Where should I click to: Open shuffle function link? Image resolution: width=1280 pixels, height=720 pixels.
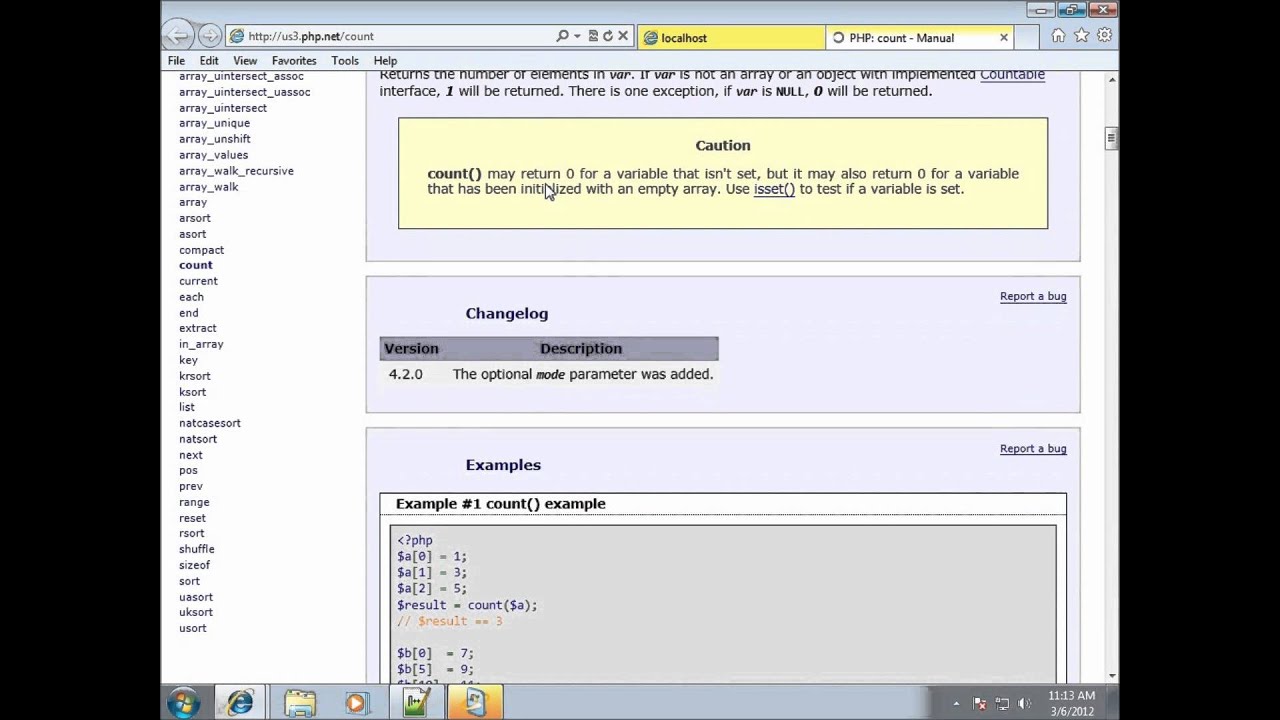(196, 549)
